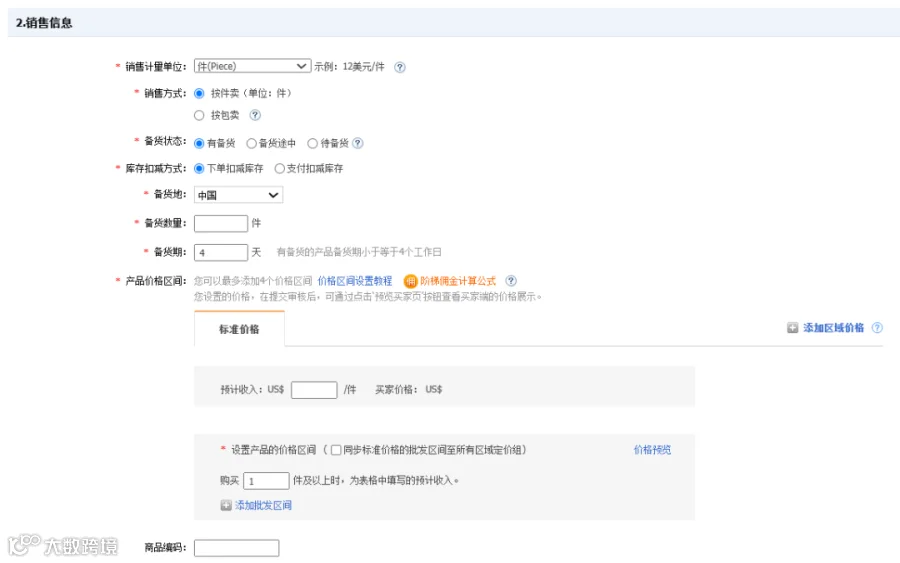Click plus icon beside 添加区域价格
Image resolution: width=900 pixels, height=563 pixels.
pyautogui.click(x=793, y=328)
